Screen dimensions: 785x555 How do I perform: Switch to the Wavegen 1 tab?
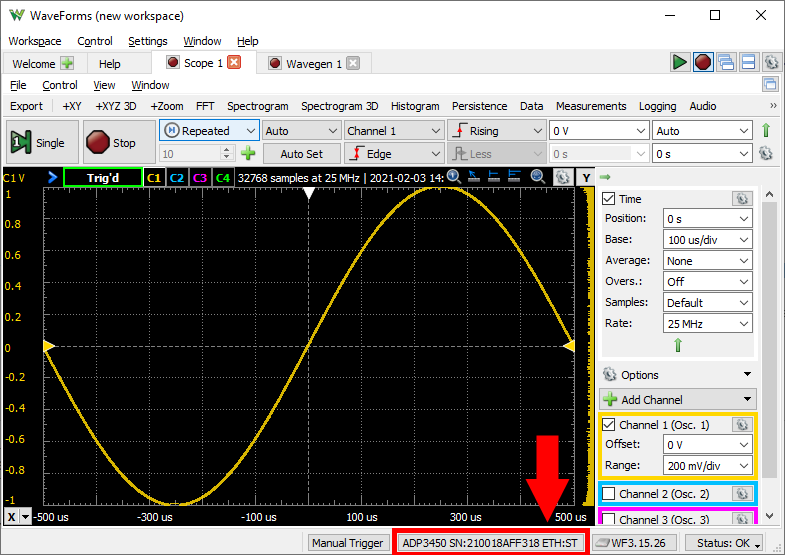313,64
